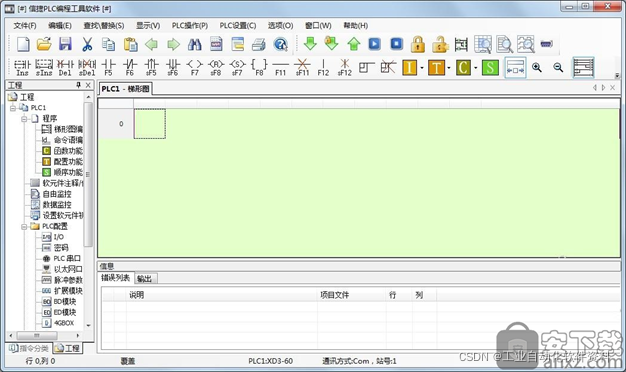Download program to PLC green down arrow

(310, 44)
